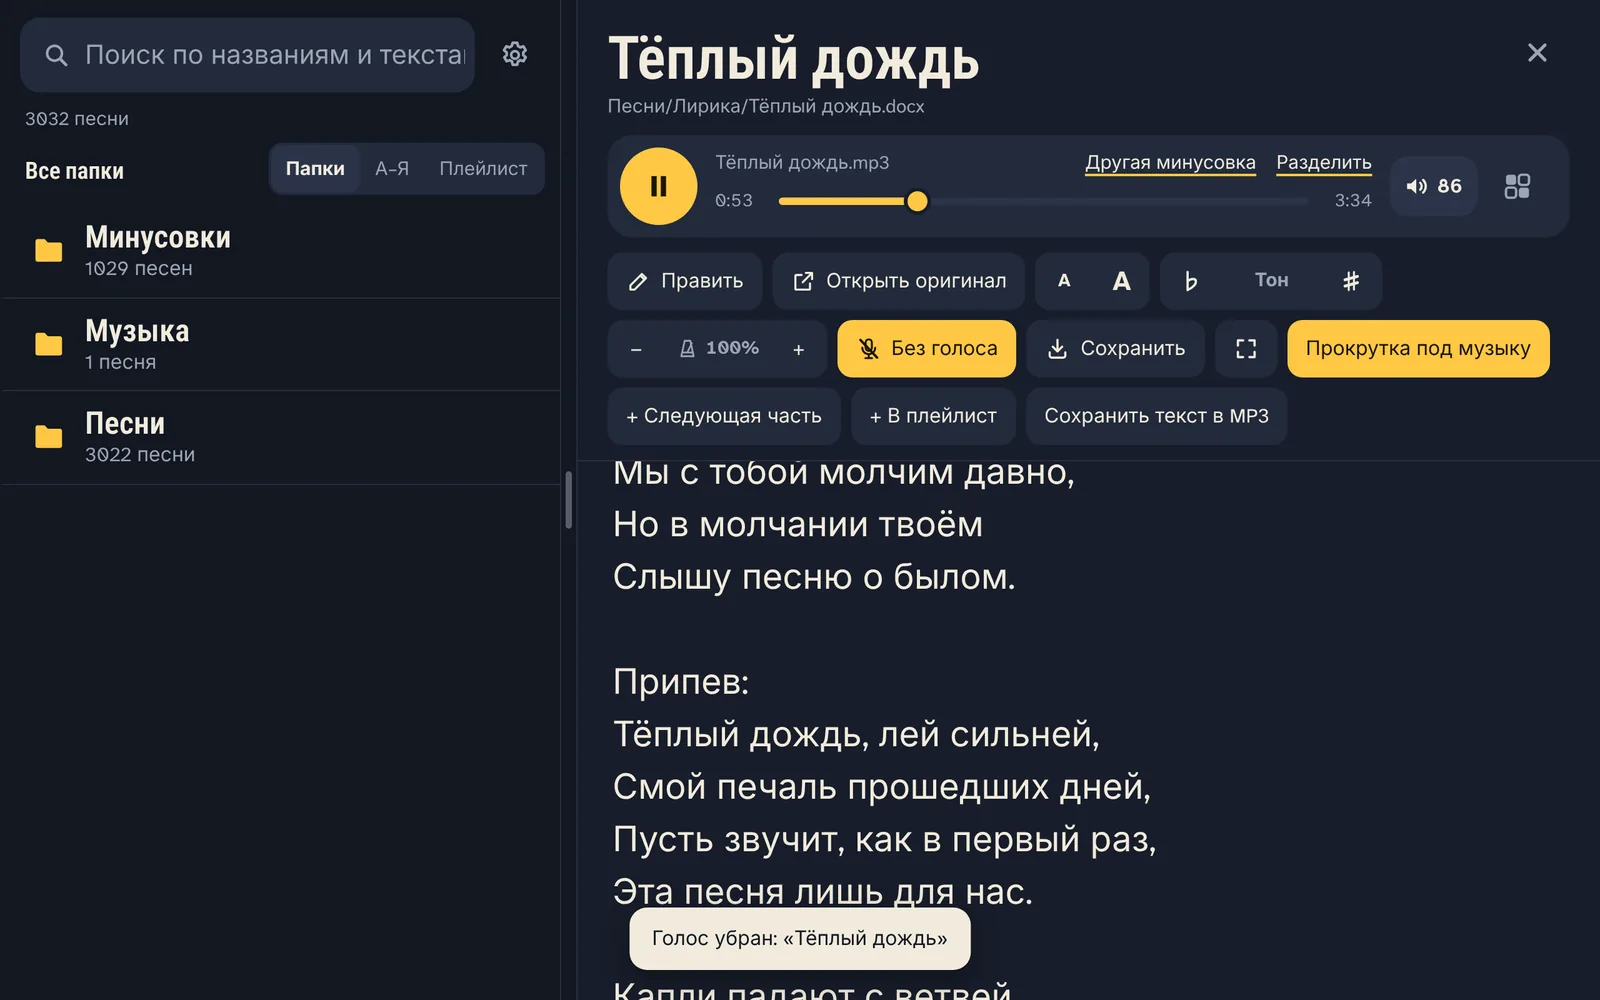Click Править edit button
Screen dimensions: 1600x1000
tap(685, 281)
